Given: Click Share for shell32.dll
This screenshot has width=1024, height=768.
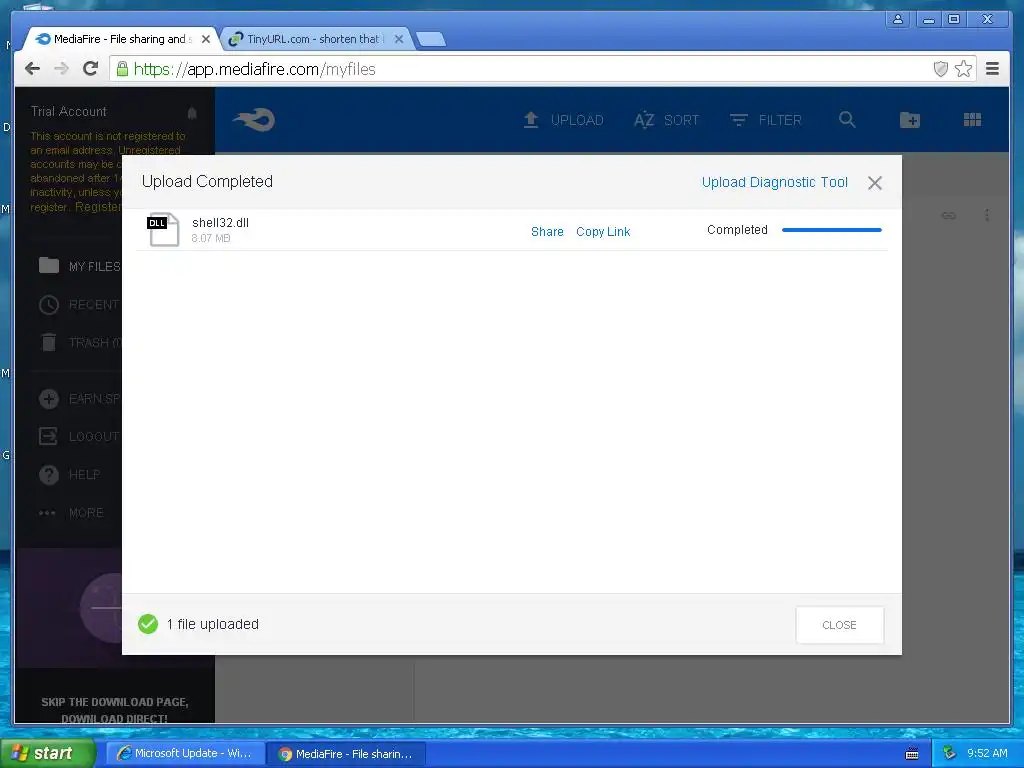Looking at the screenshot, I should tap(547, 232).
